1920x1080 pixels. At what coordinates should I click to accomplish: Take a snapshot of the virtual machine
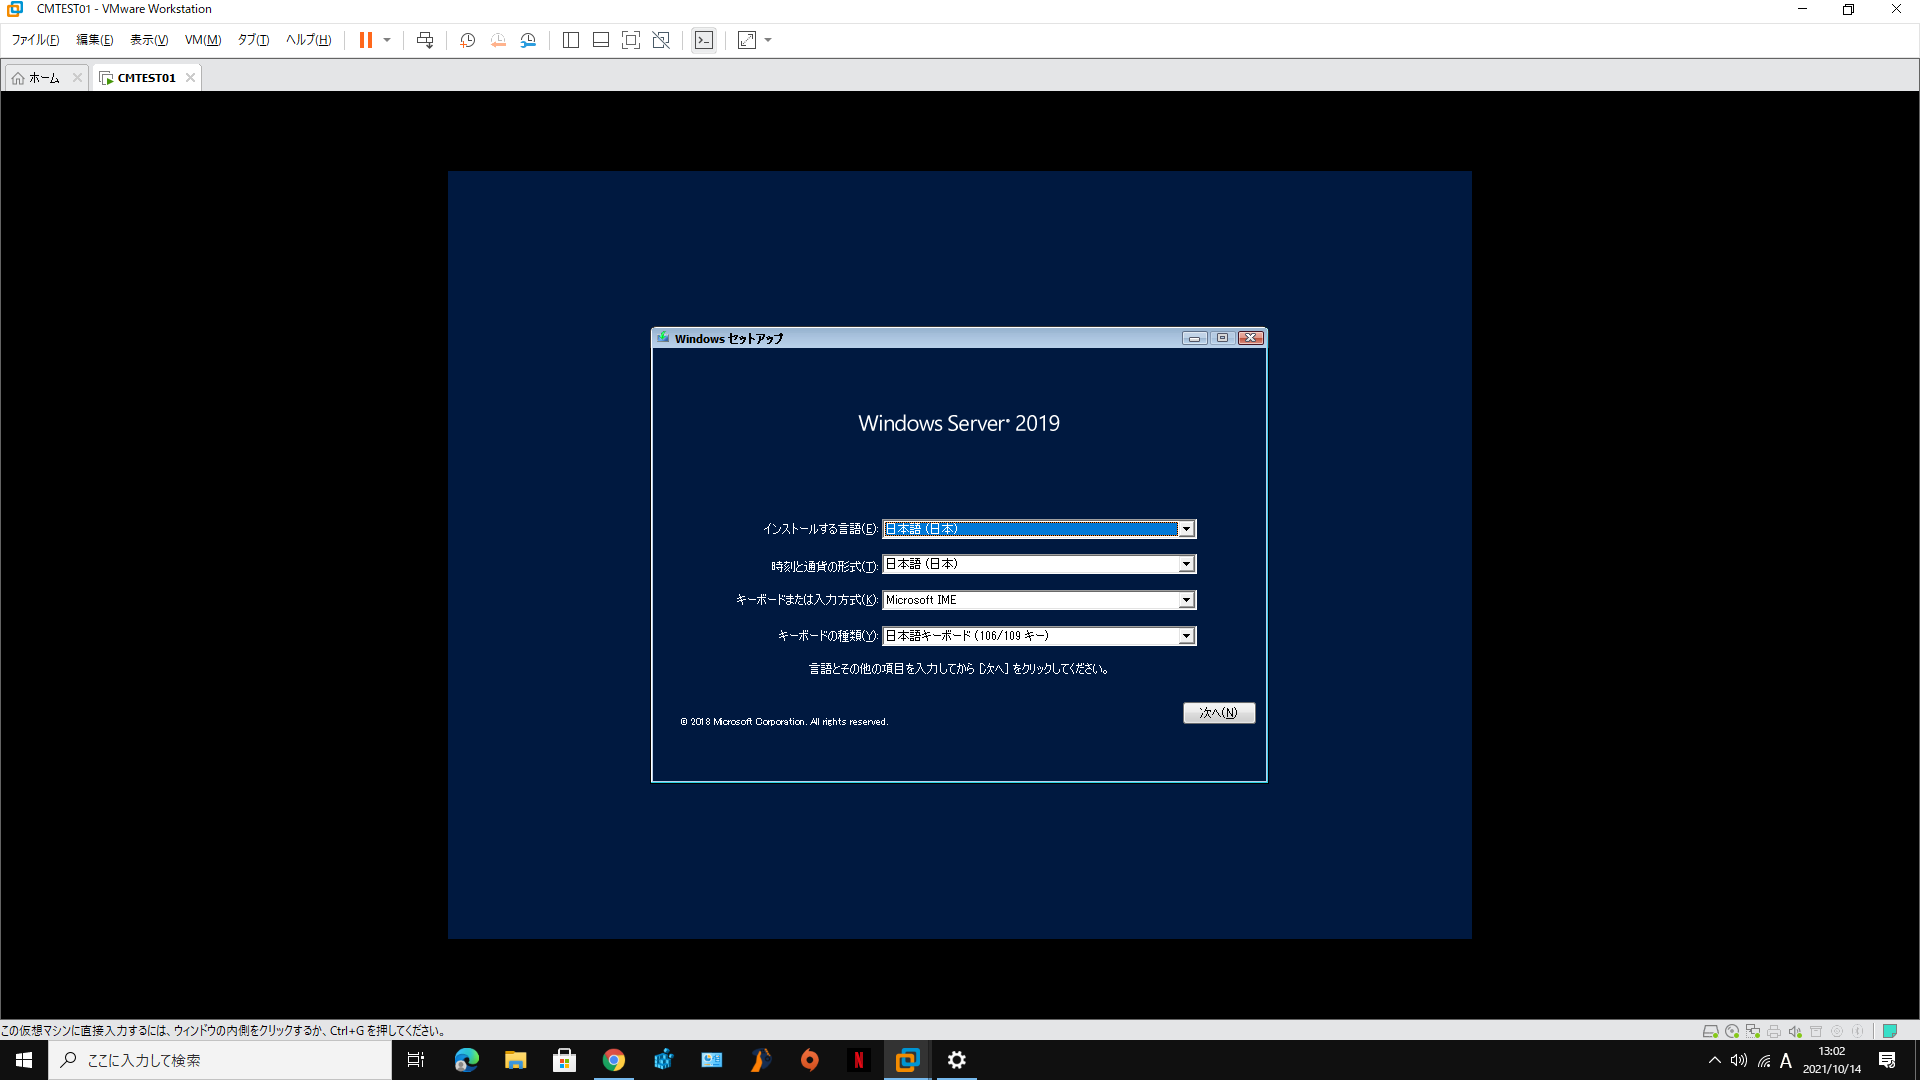tap(467, 40)
